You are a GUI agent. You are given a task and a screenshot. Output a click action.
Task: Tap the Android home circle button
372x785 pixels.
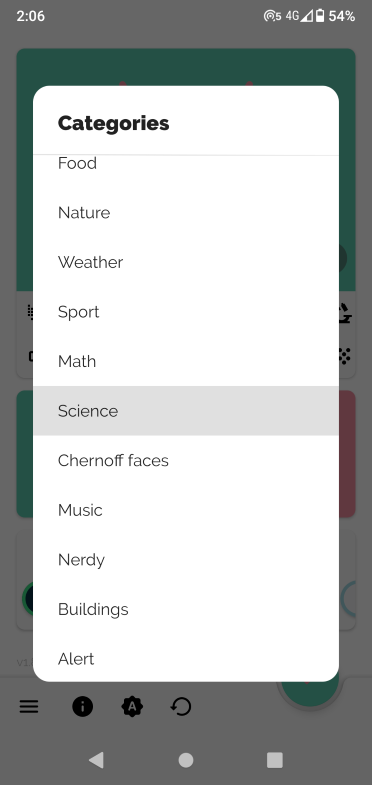click(186, 760)
